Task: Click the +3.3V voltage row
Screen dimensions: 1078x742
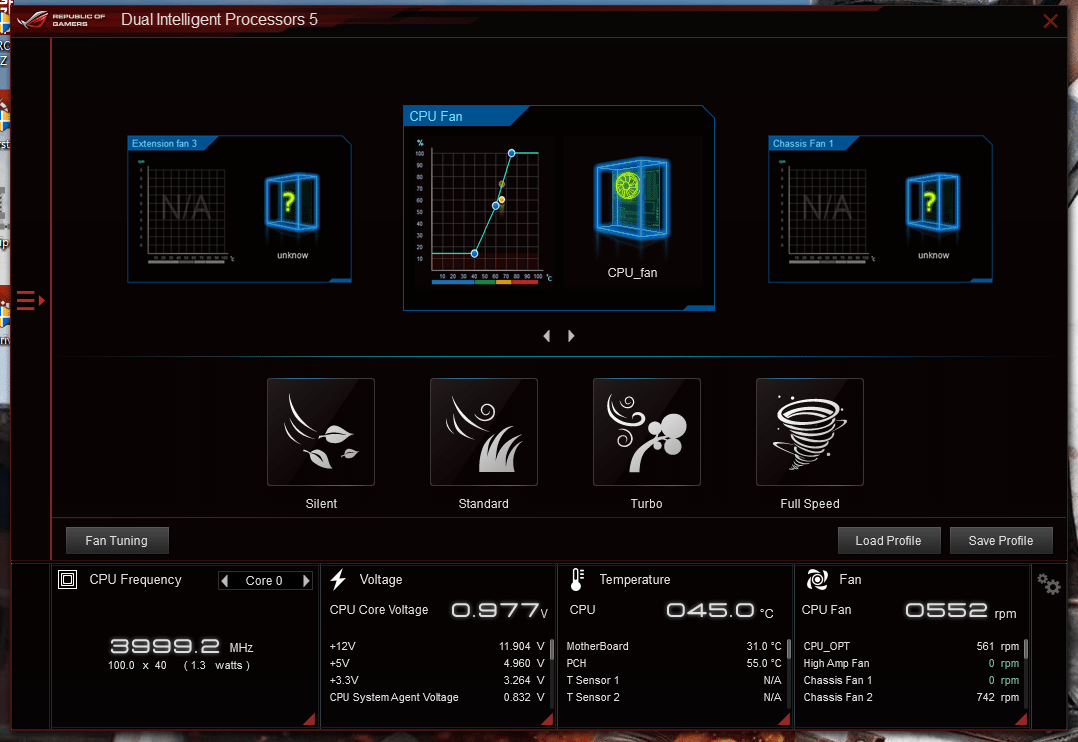Action: pos(437,680)
